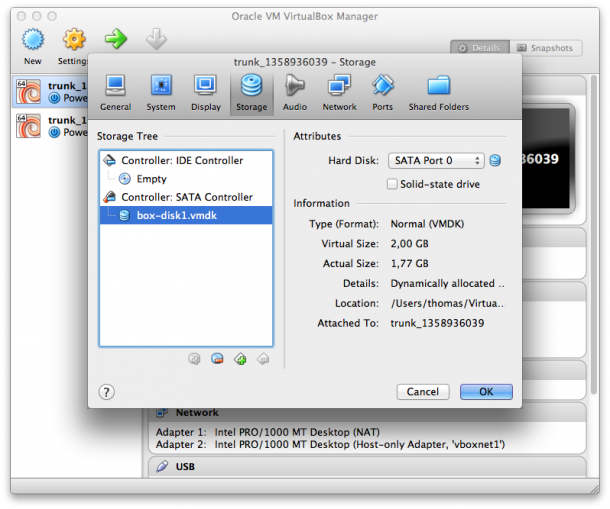This screenshot has width=610, height=509.
Task: Select the Empty optical drive entry
Action: 186,179
